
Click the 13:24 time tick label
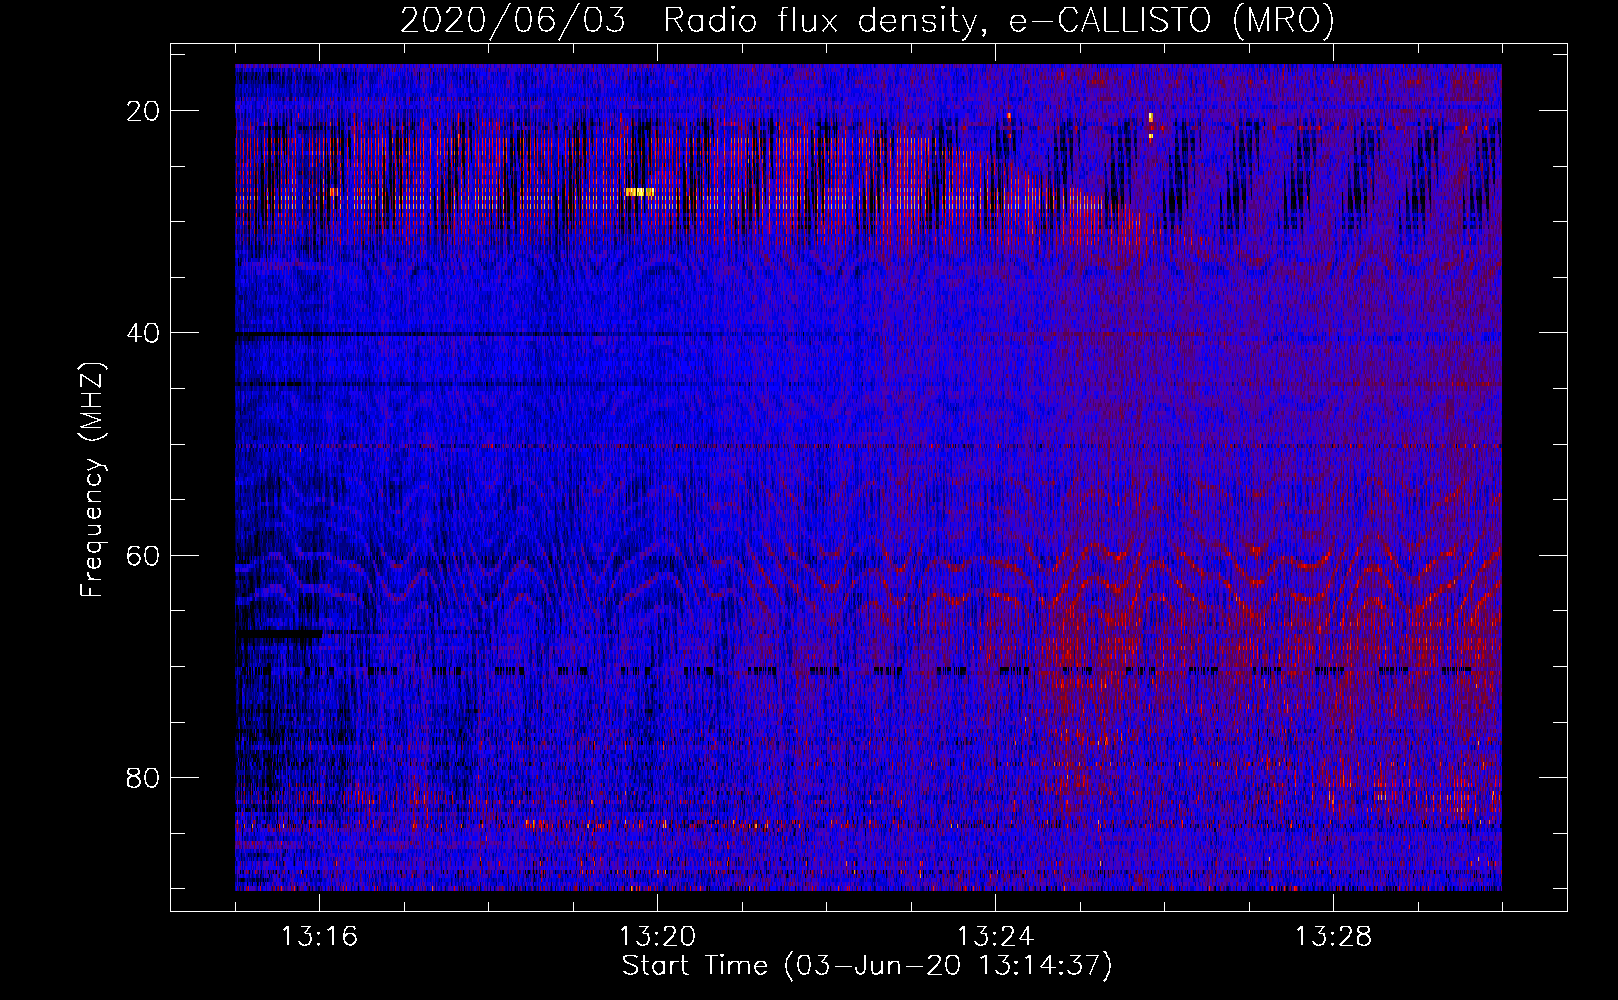pos(995,937)
